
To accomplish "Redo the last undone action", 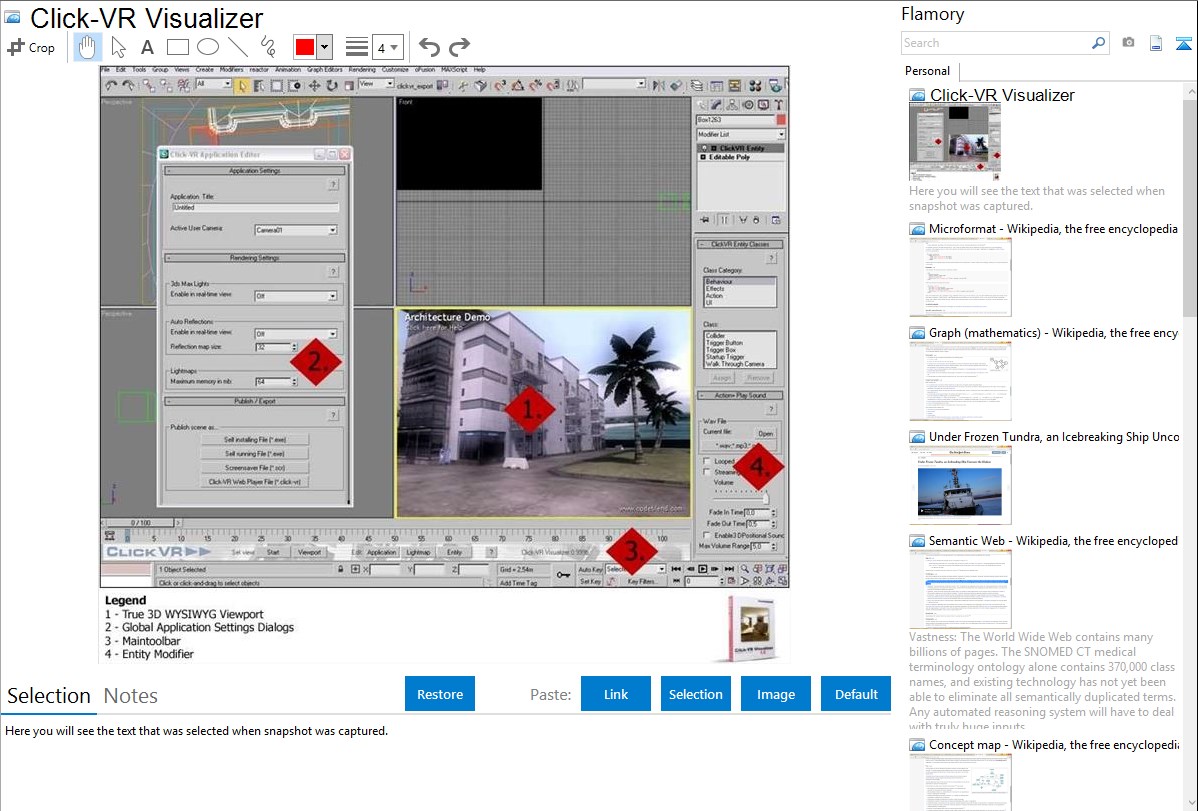I will click(459, 47).
